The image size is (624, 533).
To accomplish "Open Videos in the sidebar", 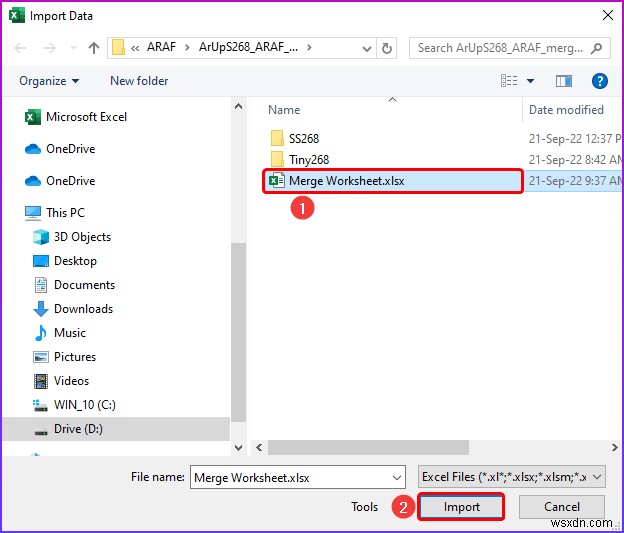I will click(61, 381).
